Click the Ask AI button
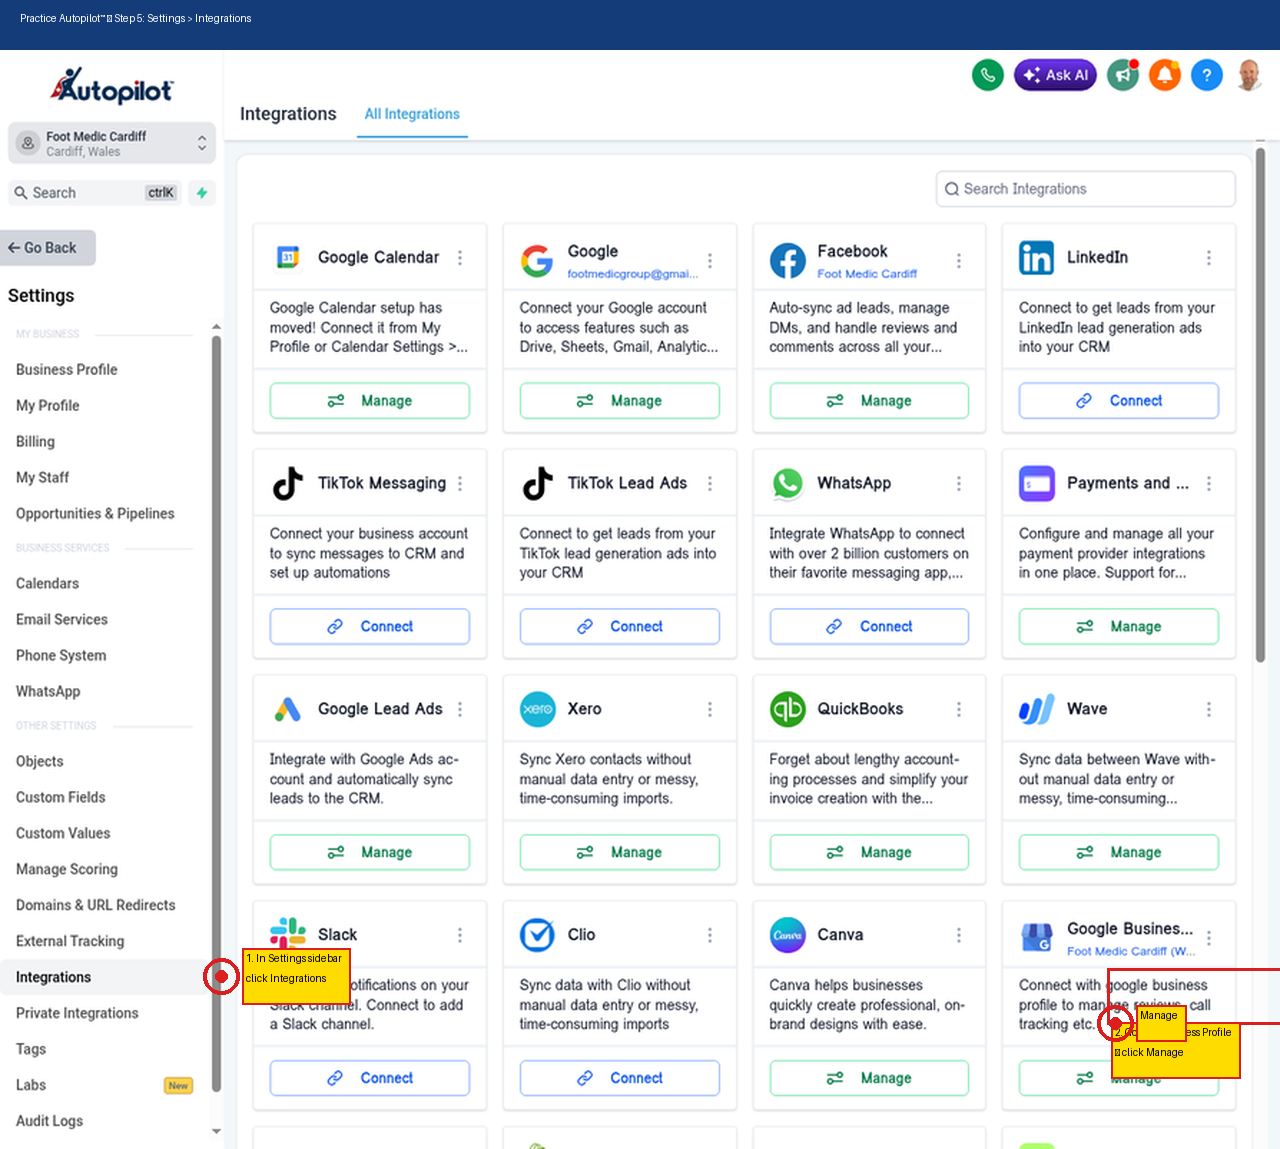 [x=1055, y=75]
